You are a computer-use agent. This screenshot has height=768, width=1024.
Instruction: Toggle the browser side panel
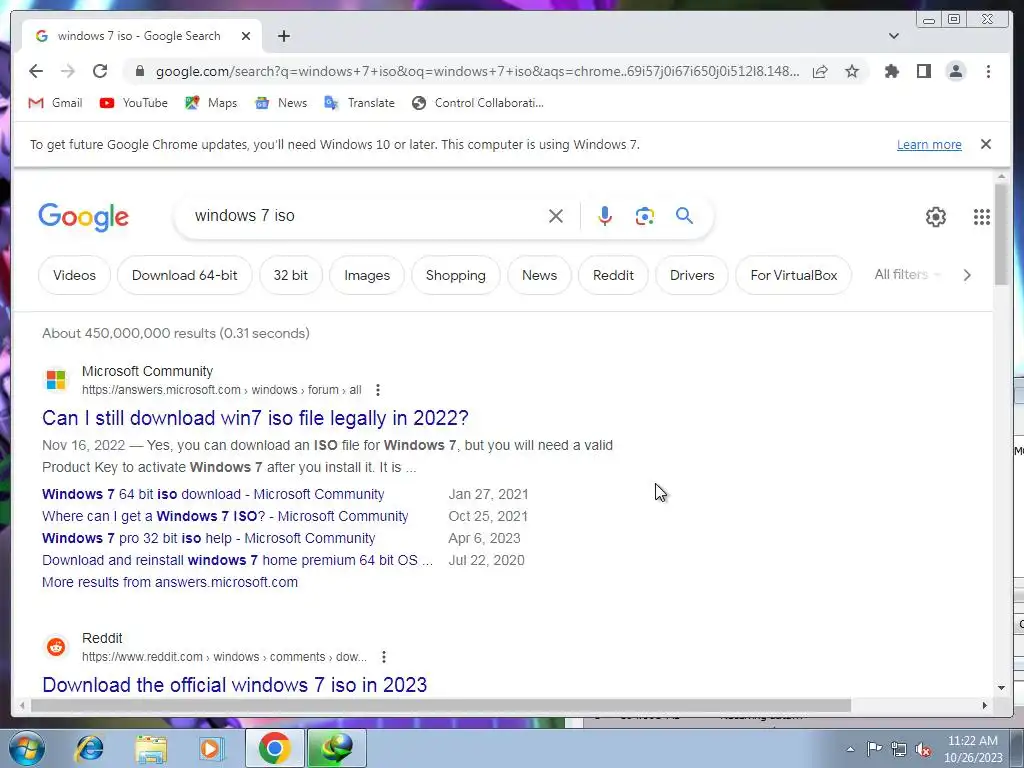[923, 71]
